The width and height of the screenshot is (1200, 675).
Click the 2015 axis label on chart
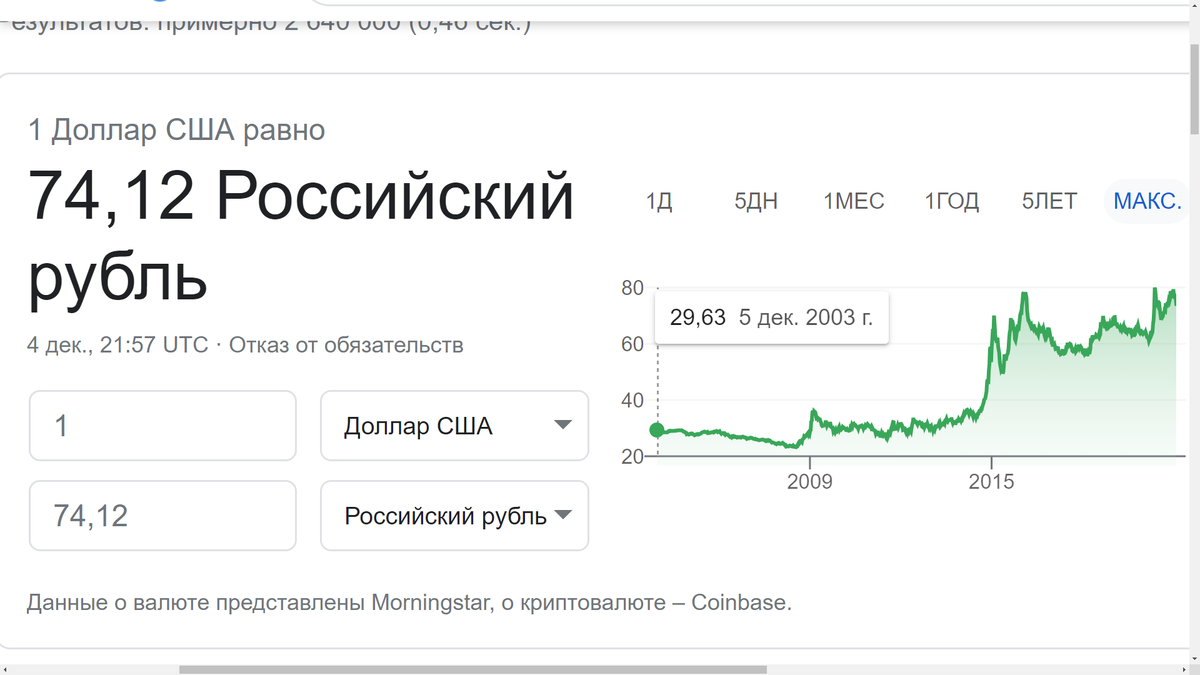992,481
